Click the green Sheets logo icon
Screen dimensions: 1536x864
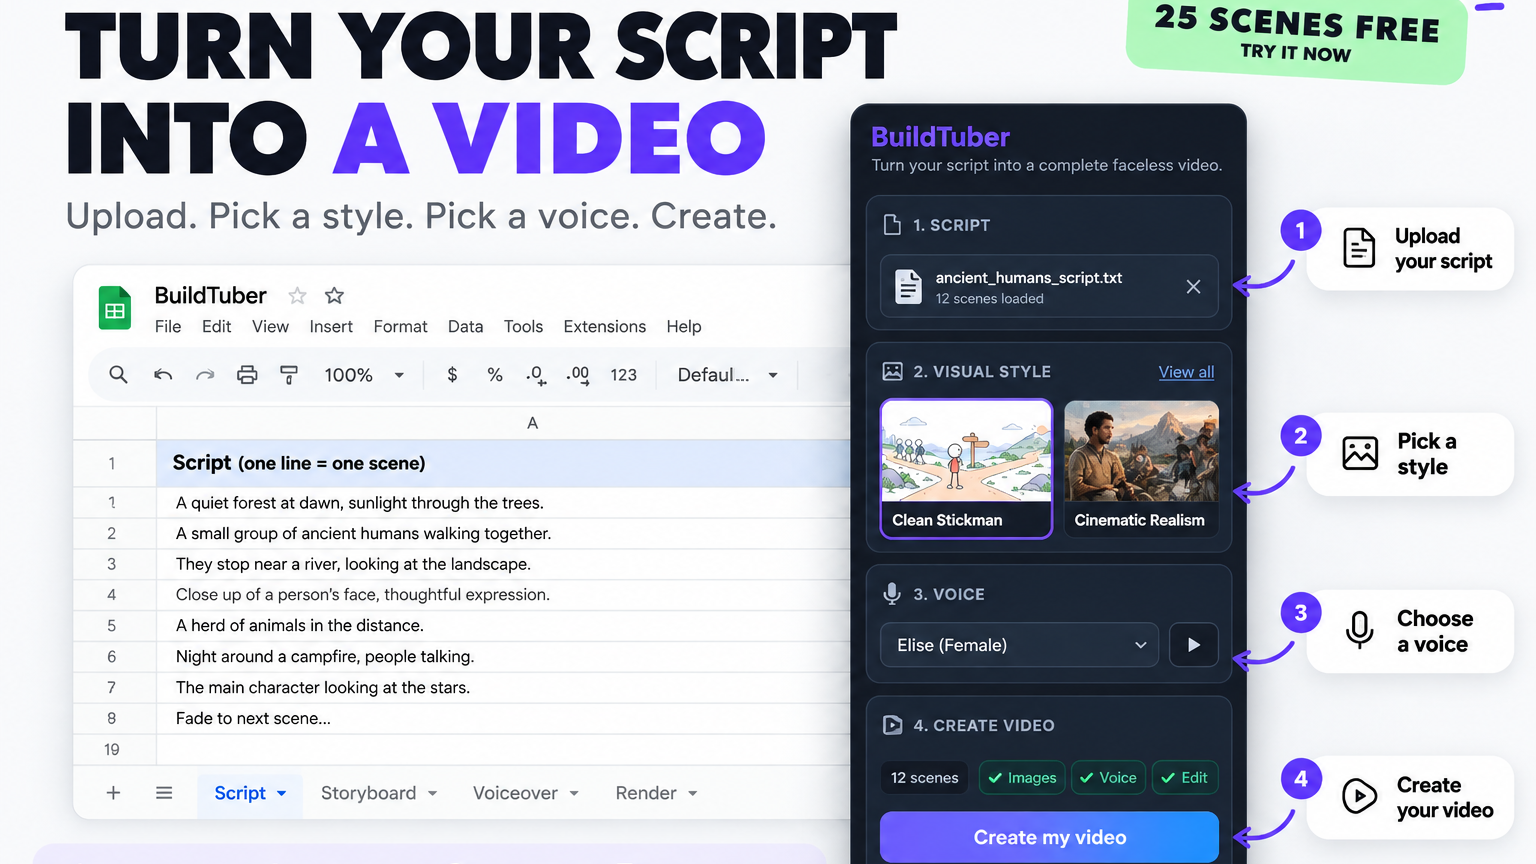[115, 308]
